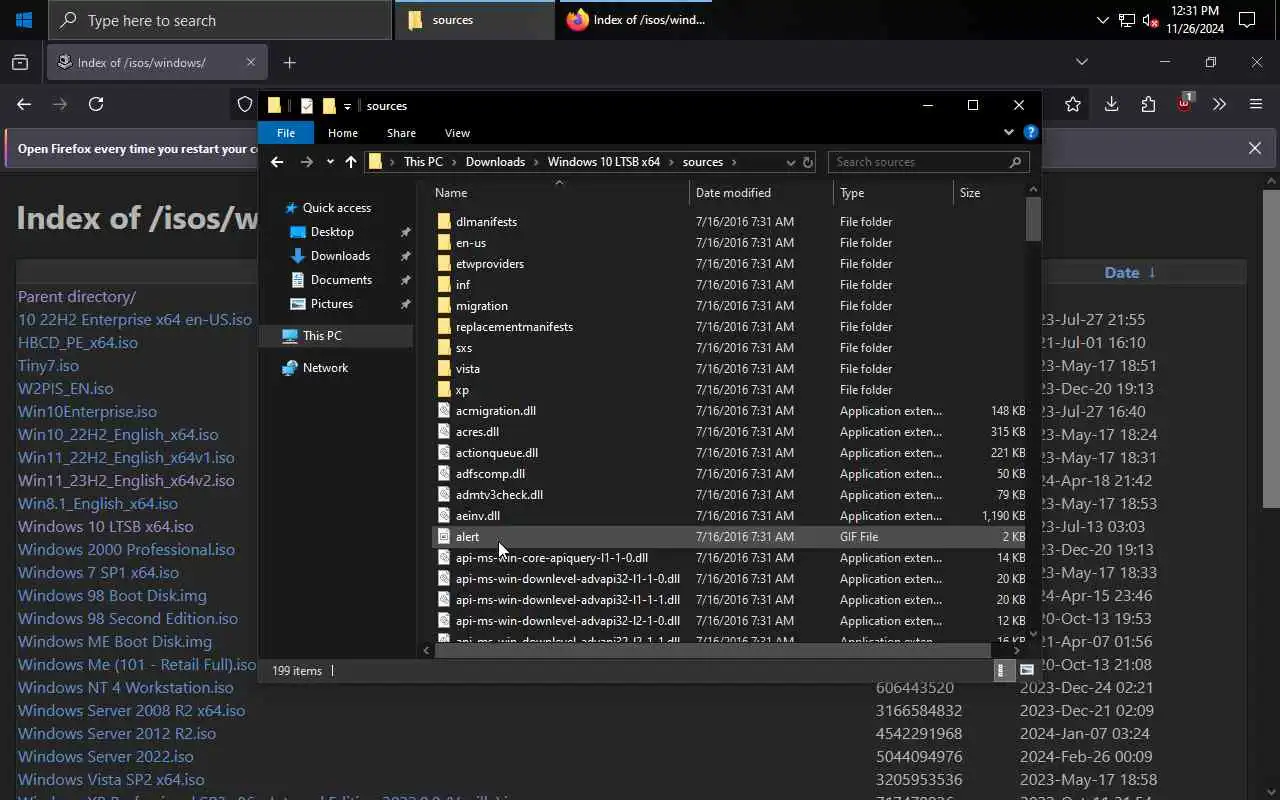Open Desktop in Quick access list

[332, 232]
